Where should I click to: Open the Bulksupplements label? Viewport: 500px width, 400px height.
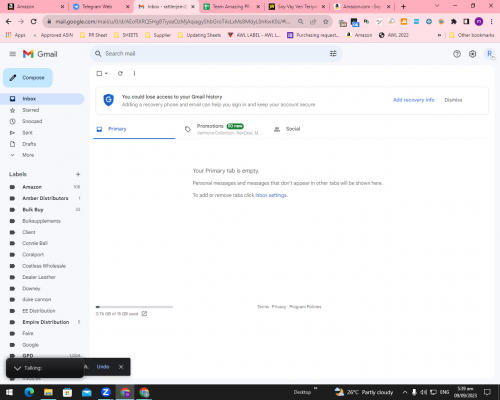pos(42,221)
